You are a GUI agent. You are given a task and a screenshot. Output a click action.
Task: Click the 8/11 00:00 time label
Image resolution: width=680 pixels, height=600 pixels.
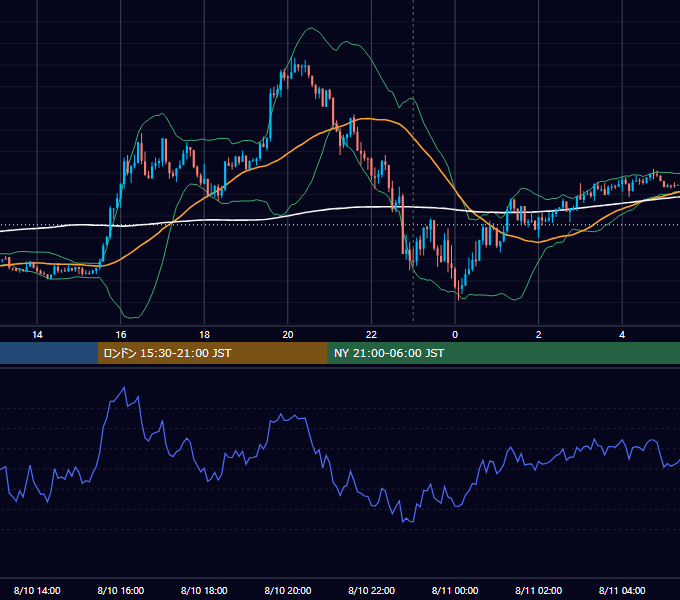[x=455, y=590]
